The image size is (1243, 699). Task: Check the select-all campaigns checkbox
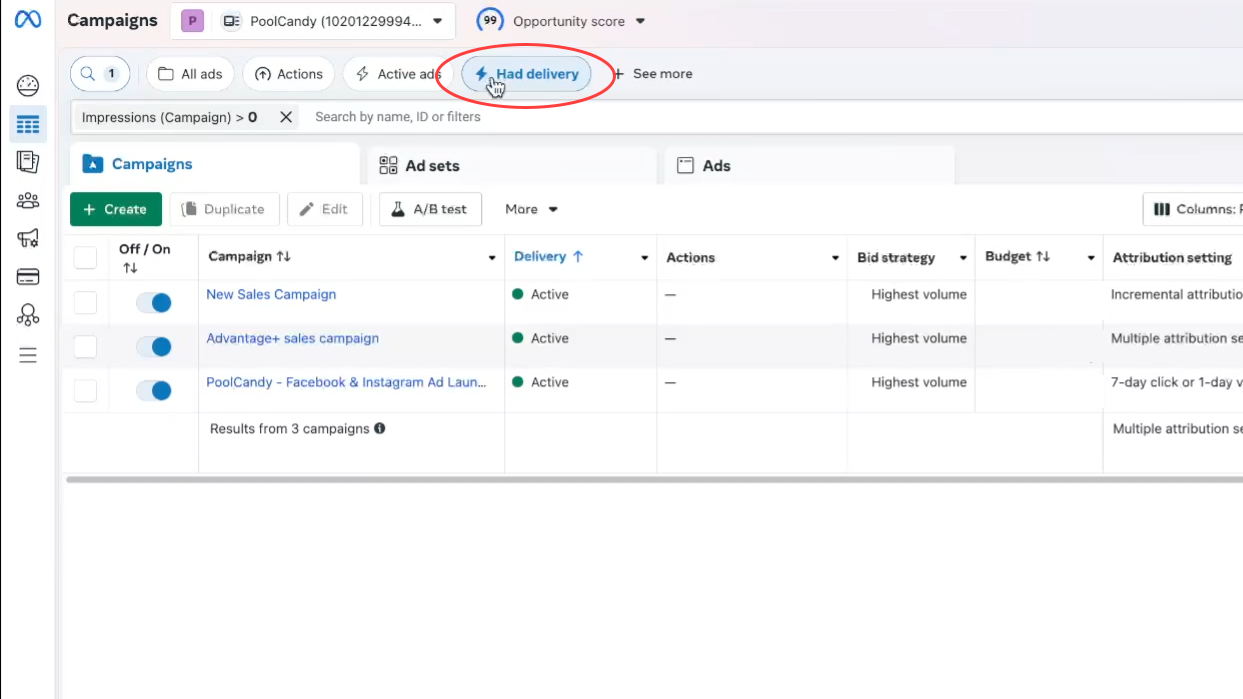tap(86, 258)
